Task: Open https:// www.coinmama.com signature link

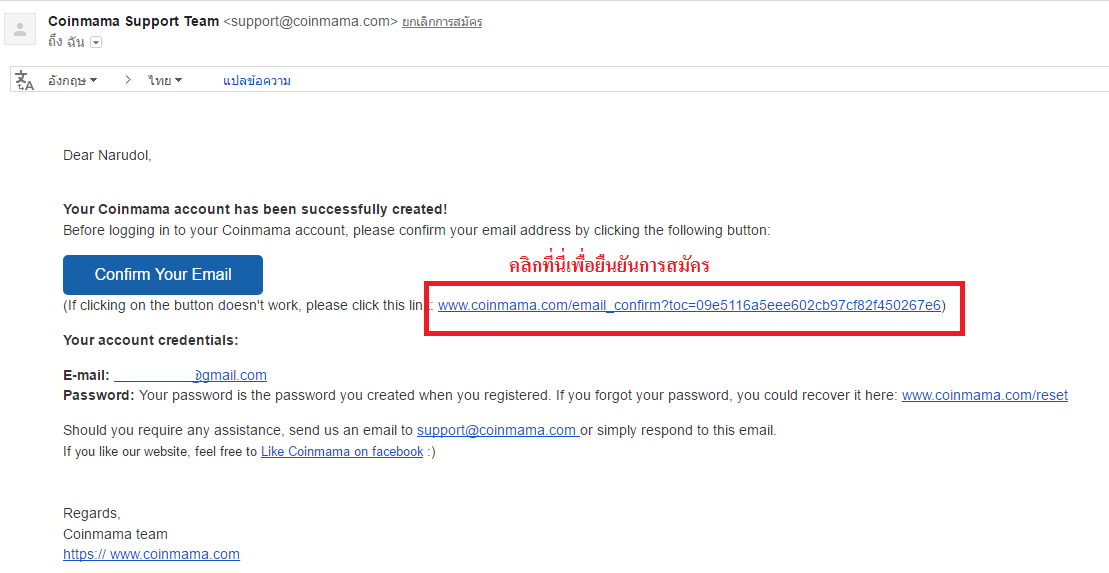Action: click(151, 554)
